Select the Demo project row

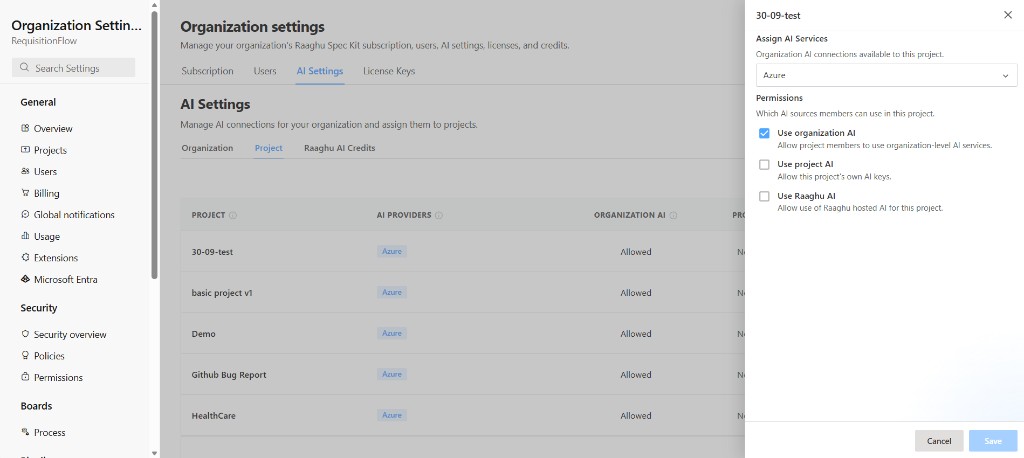pyautogui.click(x=462, y=334)
